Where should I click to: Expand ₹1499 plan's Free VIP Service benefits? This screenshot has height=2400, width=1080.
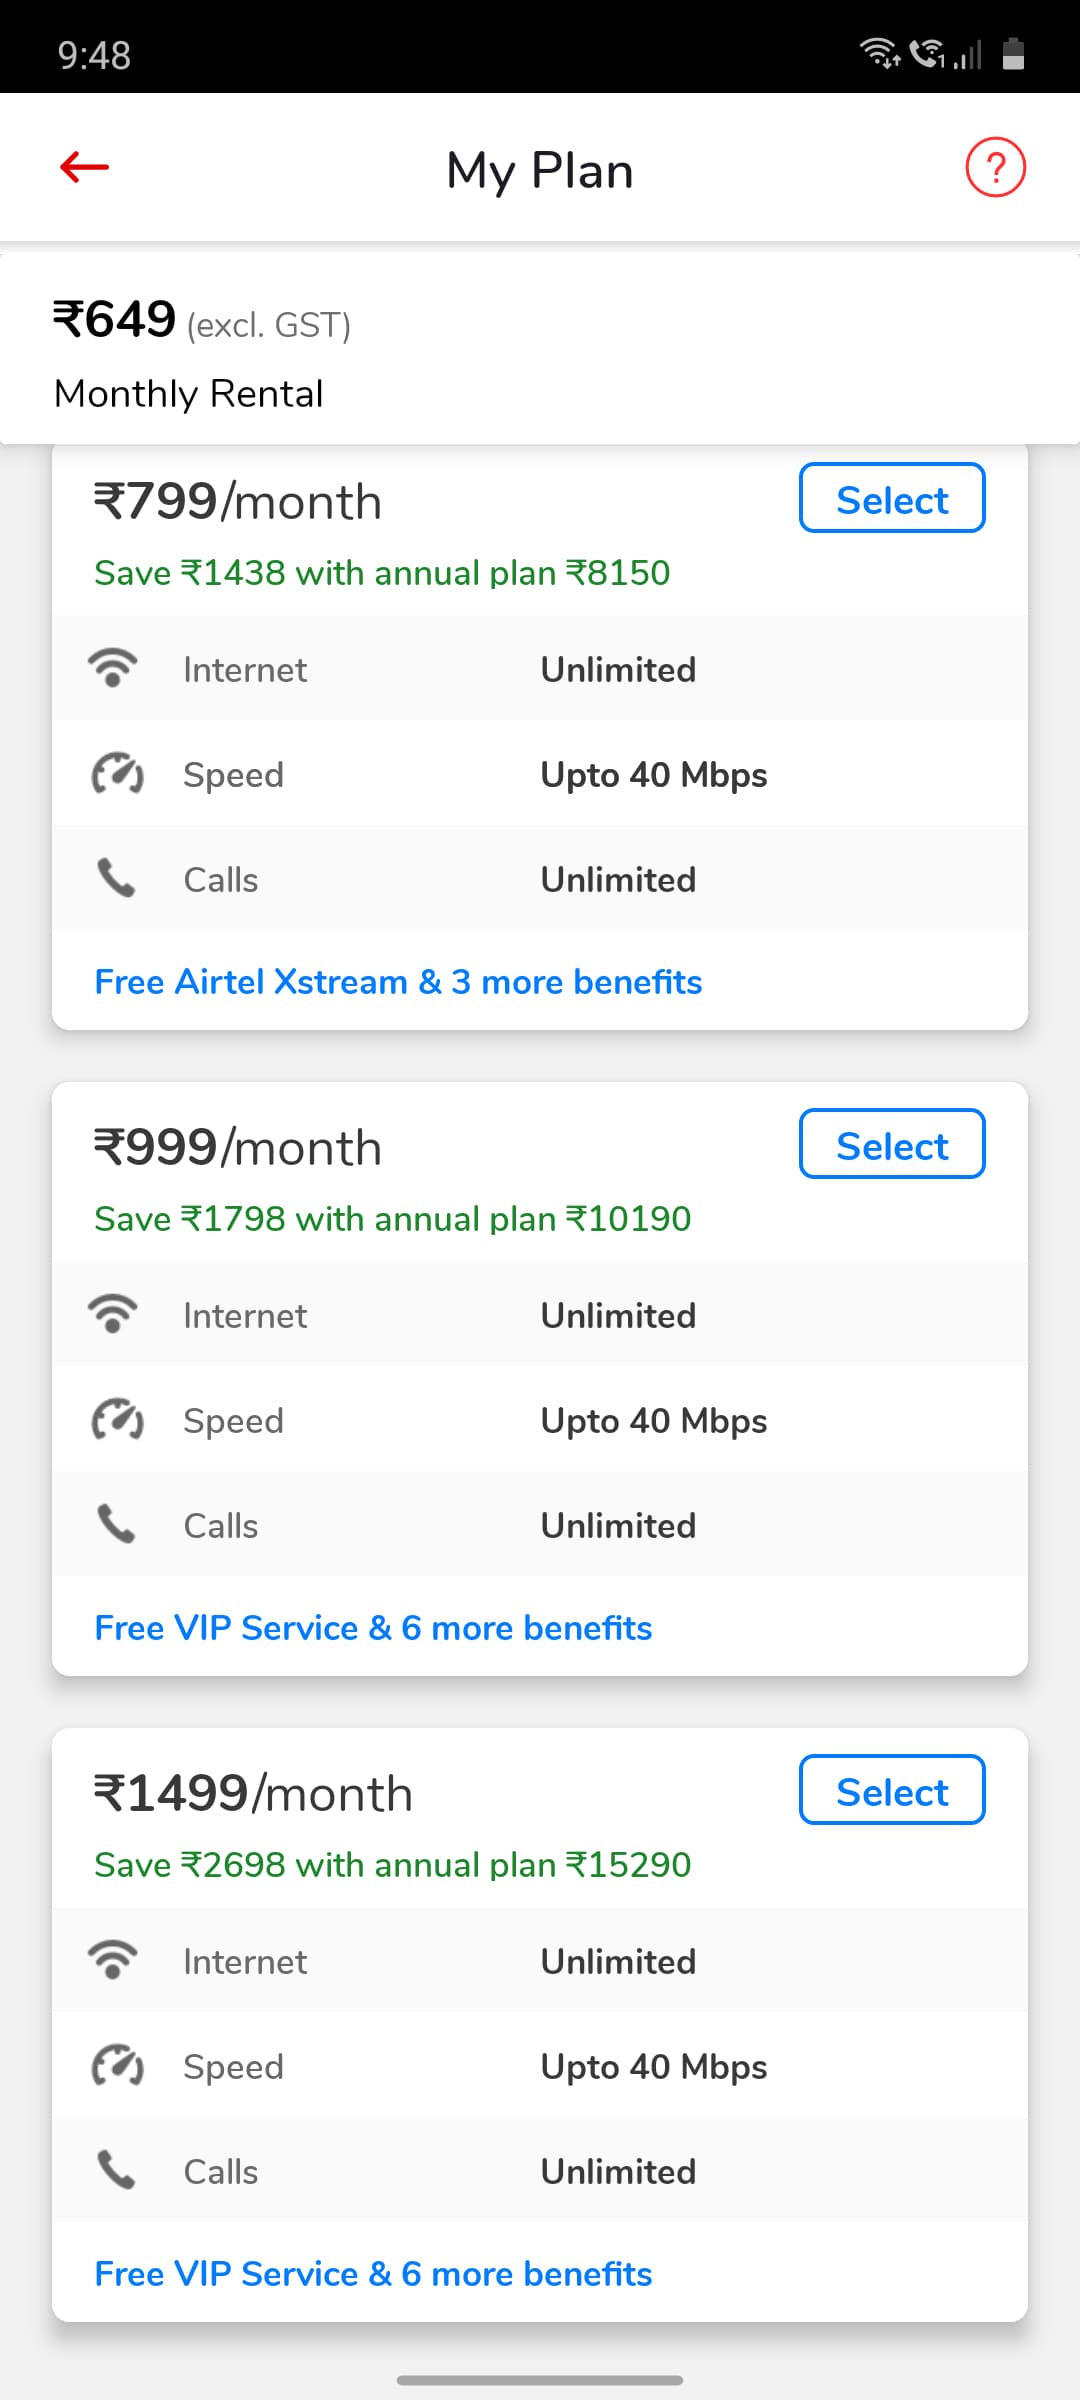[373, 2274]
